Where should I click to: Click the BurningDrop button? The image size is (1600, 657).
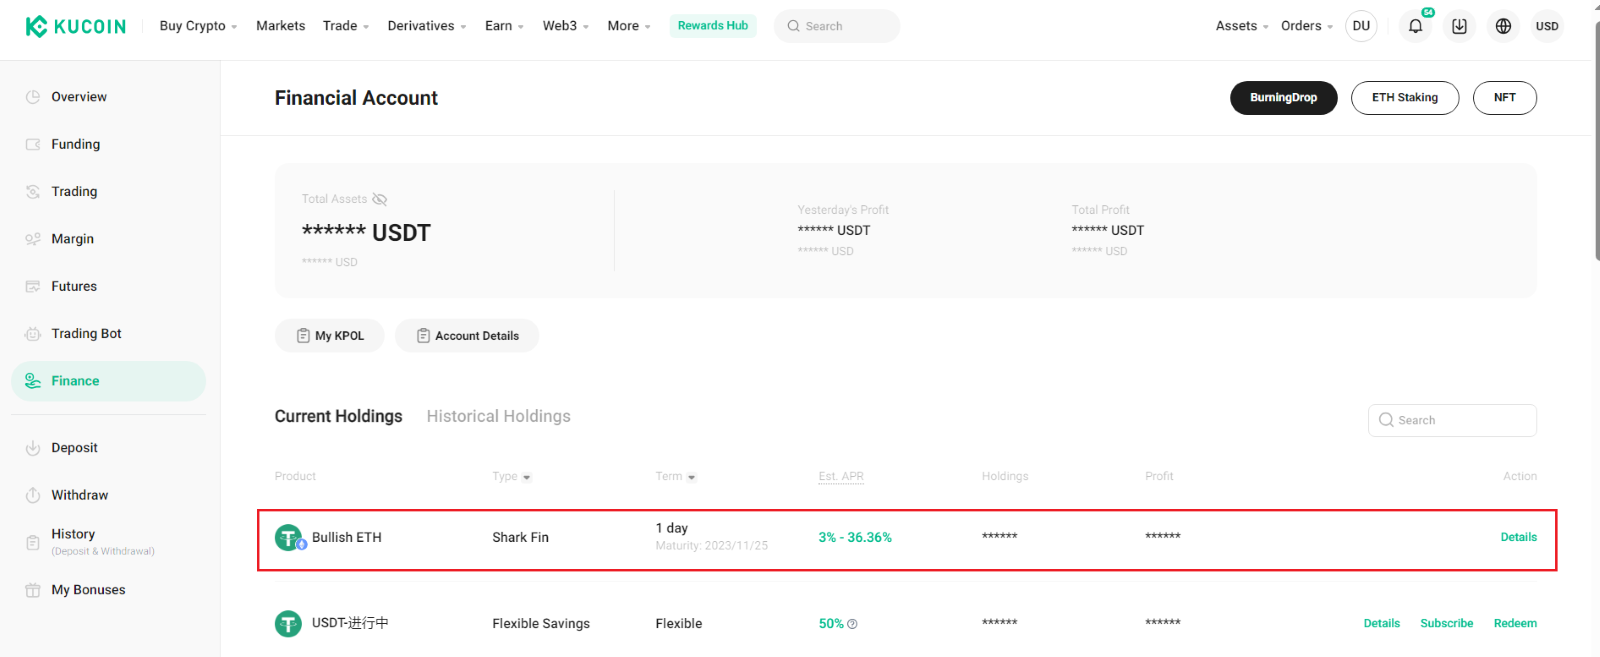1284,98
